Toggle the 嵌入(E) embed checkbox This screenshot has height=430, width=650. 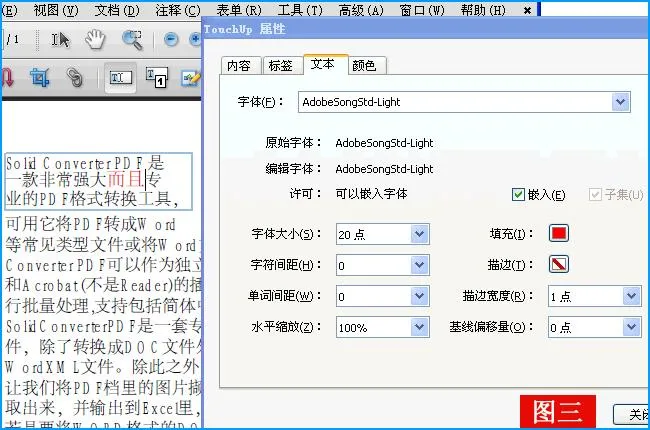[x=518, y=194]
